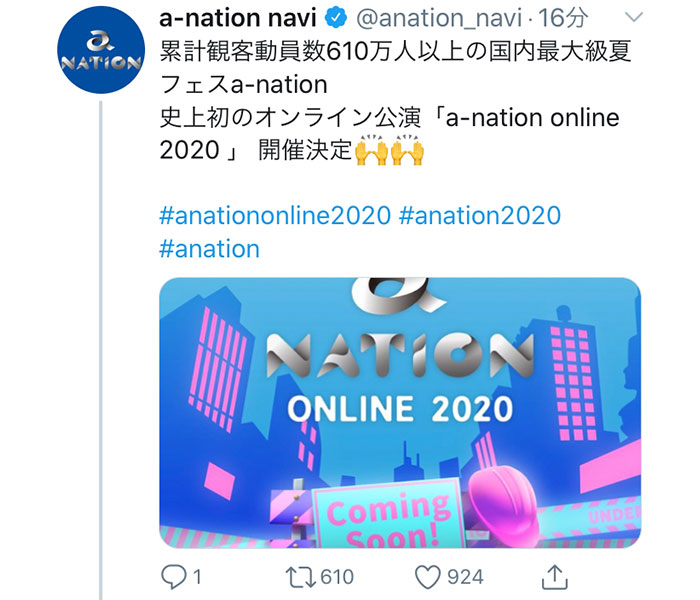The height and width of the screenshot is (600, 700).
Task: Click the blue verified badge icon
Action: (336, 18)
